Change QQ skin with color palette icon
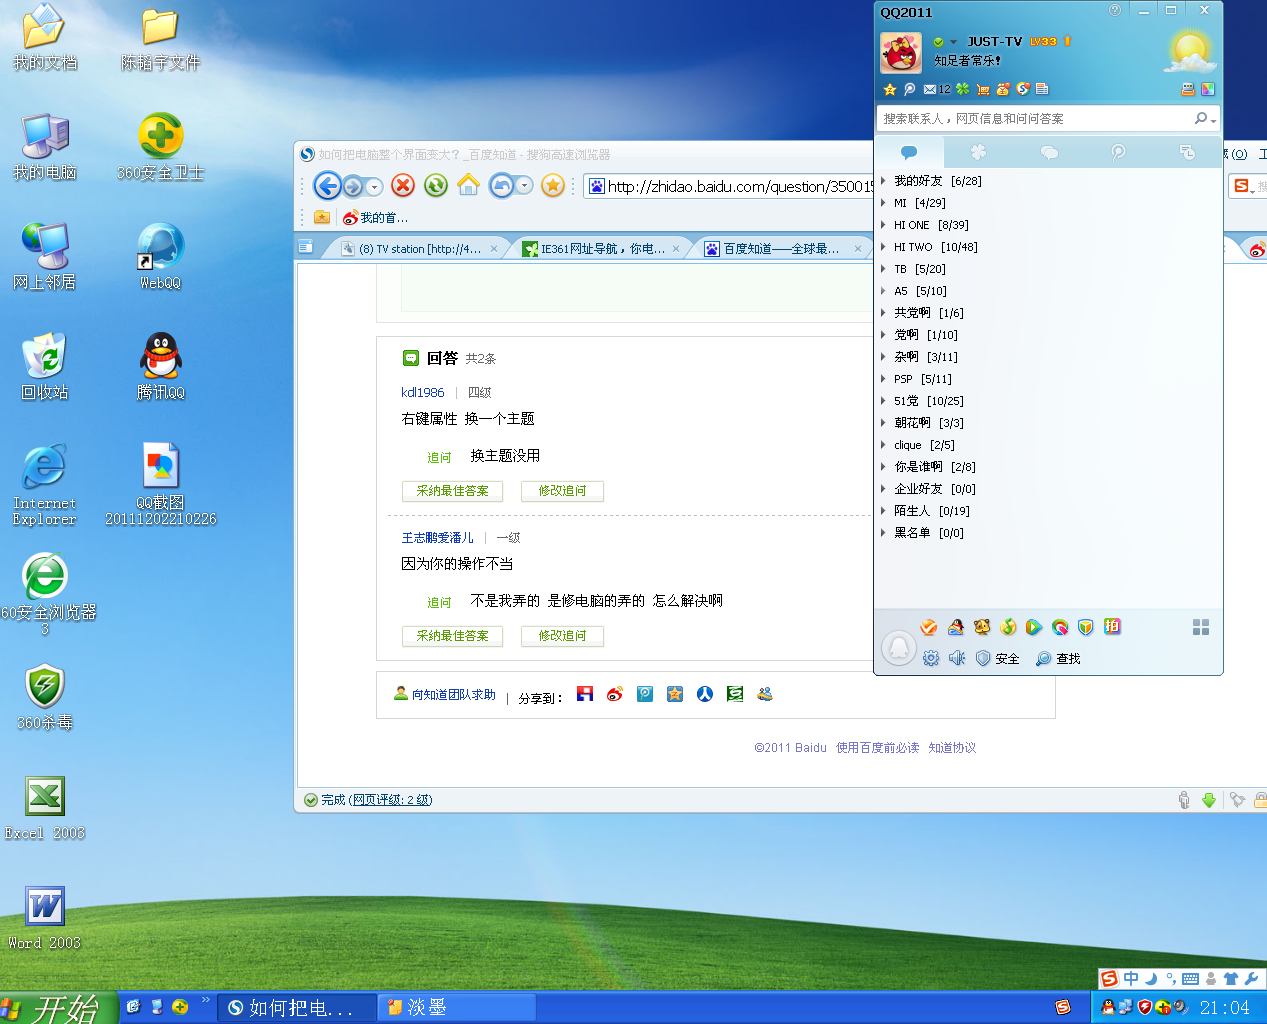Image resolution: width=1267 pixels, height=1024 pixels. click(x=1208, y=89)
